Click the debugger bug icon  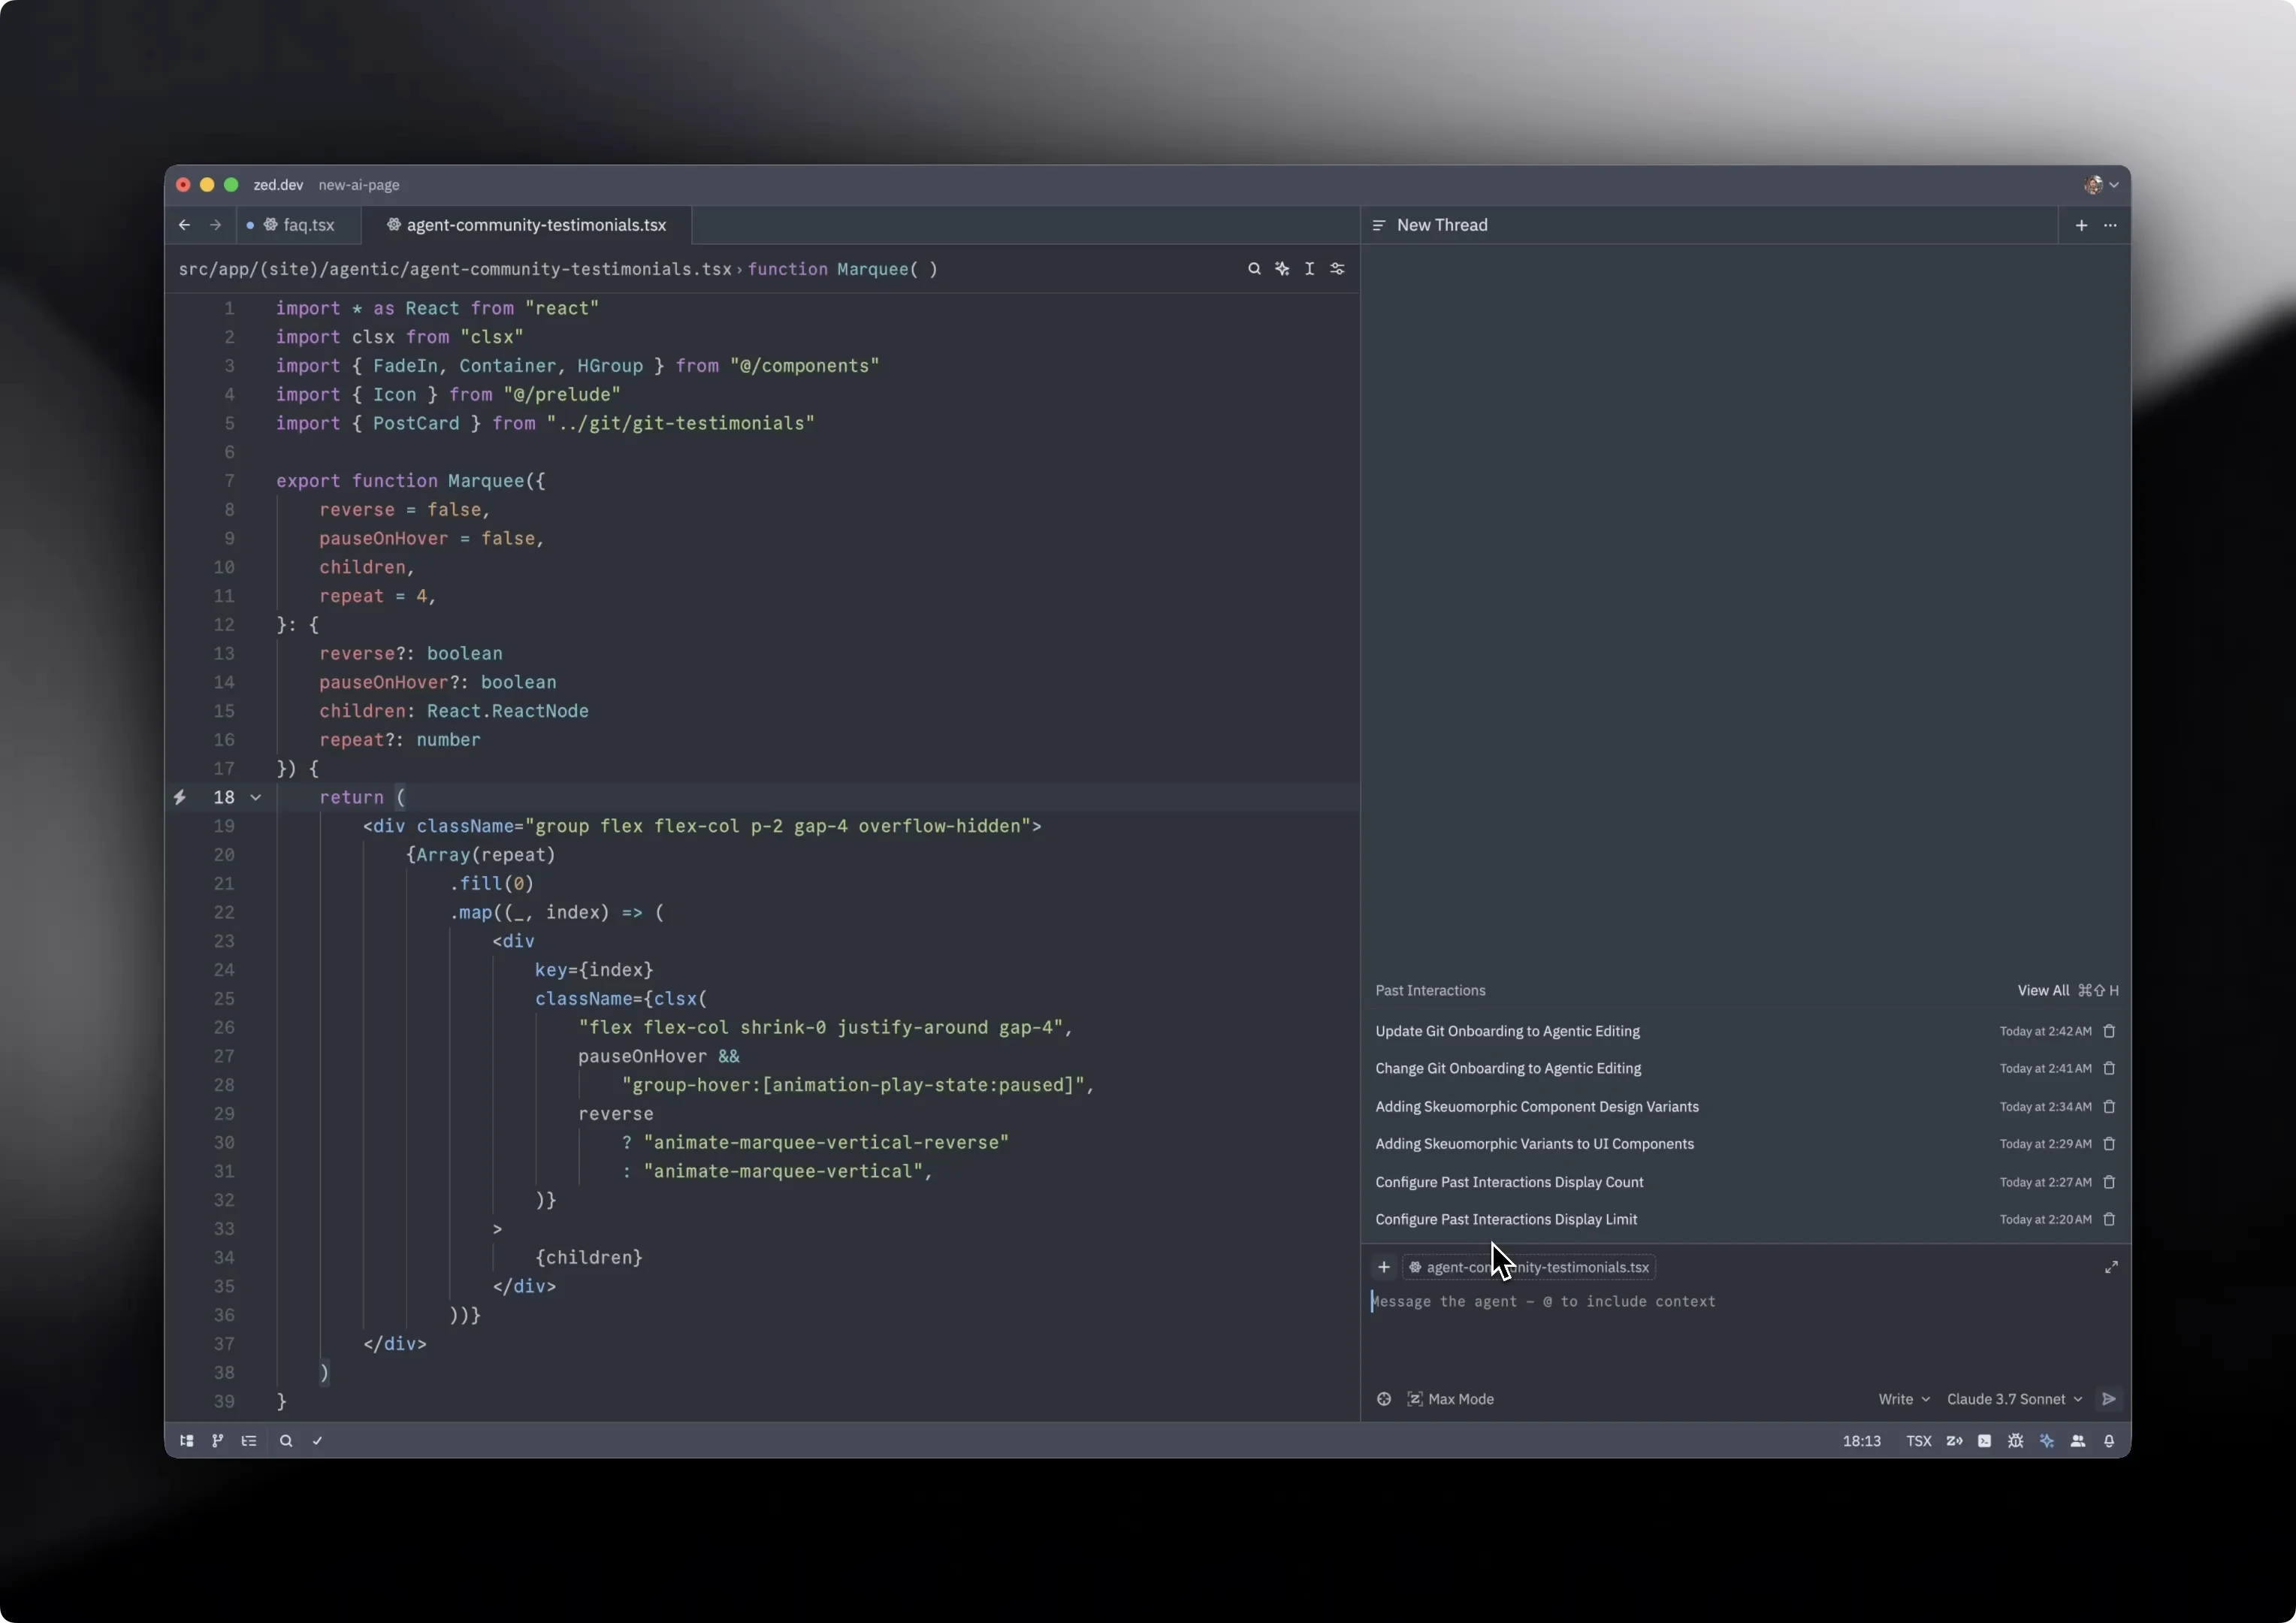[2015, 1441]
